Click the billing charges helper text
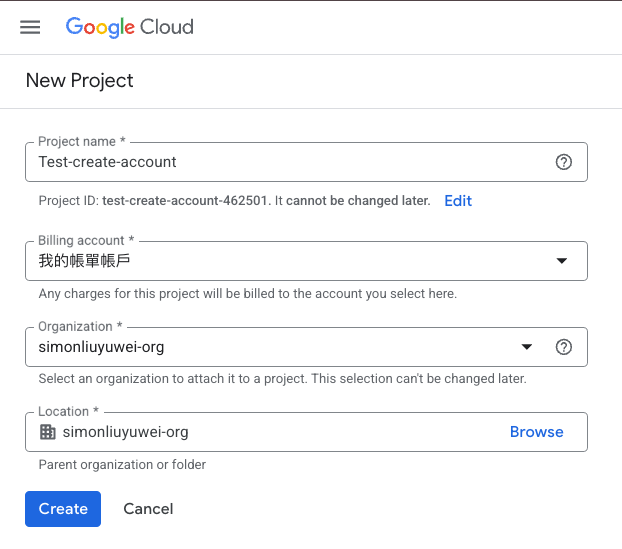The image size is (622, 549). pos(247,294)
